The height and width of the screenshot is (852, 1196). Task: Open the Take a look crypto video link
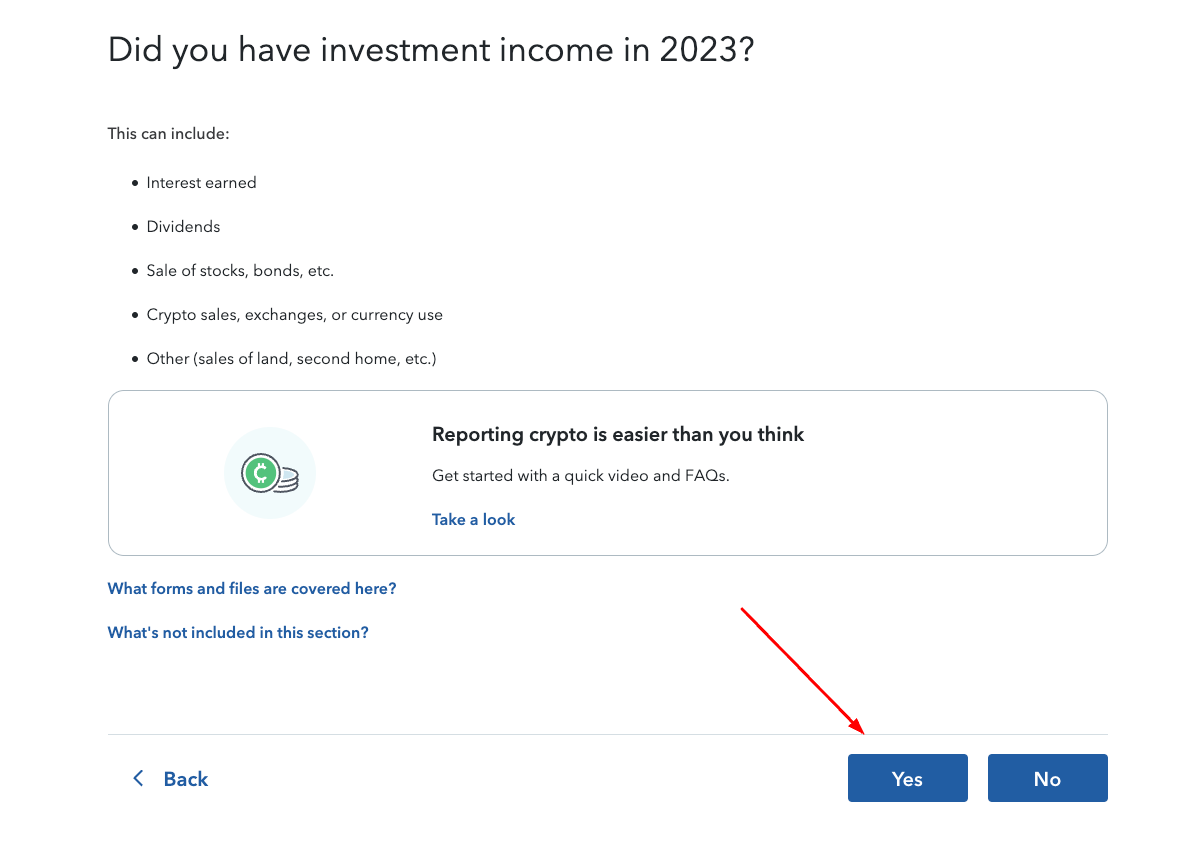pos(473,519)
